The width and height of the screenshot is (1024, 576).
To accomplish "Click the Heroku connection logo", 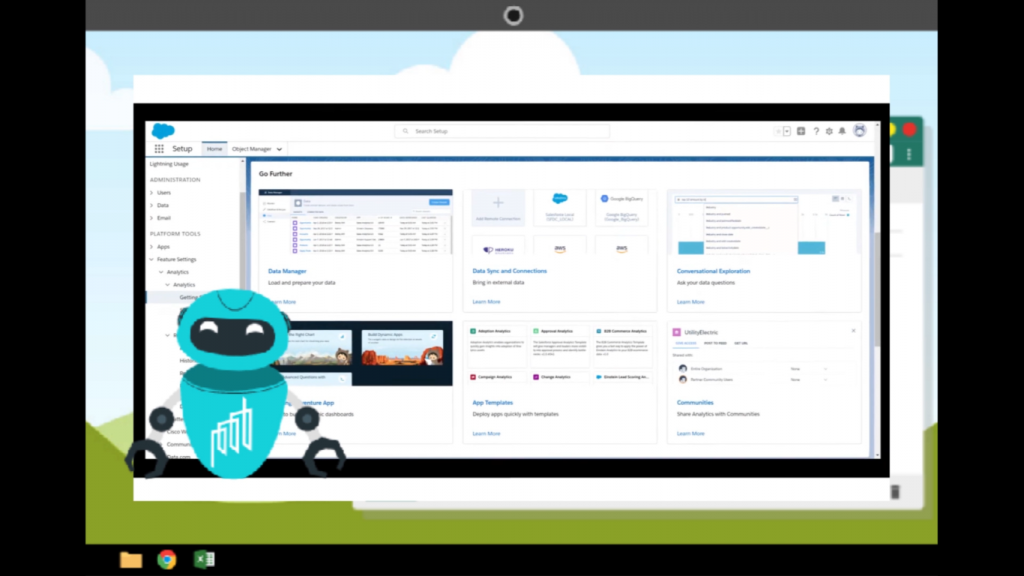I will (x=498, y=249).
